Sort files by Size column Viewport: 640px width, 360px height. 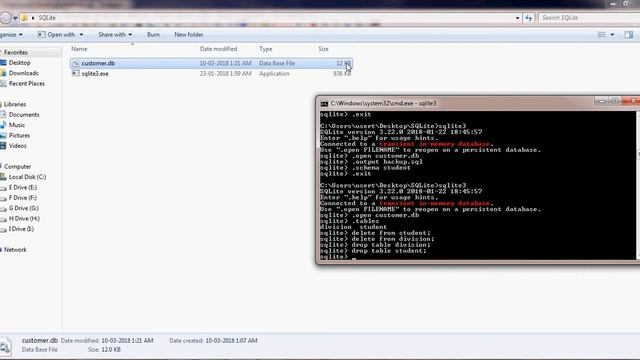(323, 49)
